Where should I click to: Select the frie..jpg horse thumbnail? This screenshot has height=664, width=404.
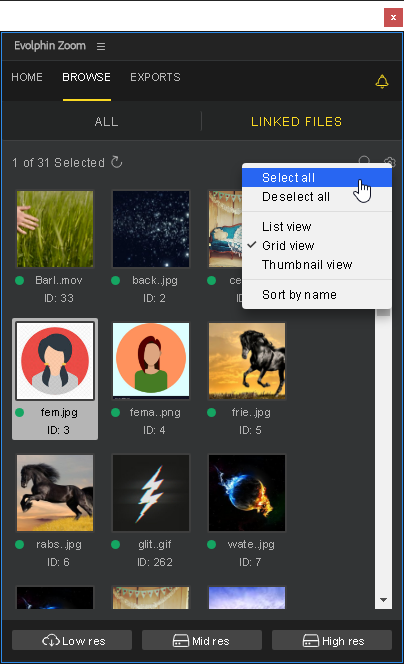[x=247, y=361]
